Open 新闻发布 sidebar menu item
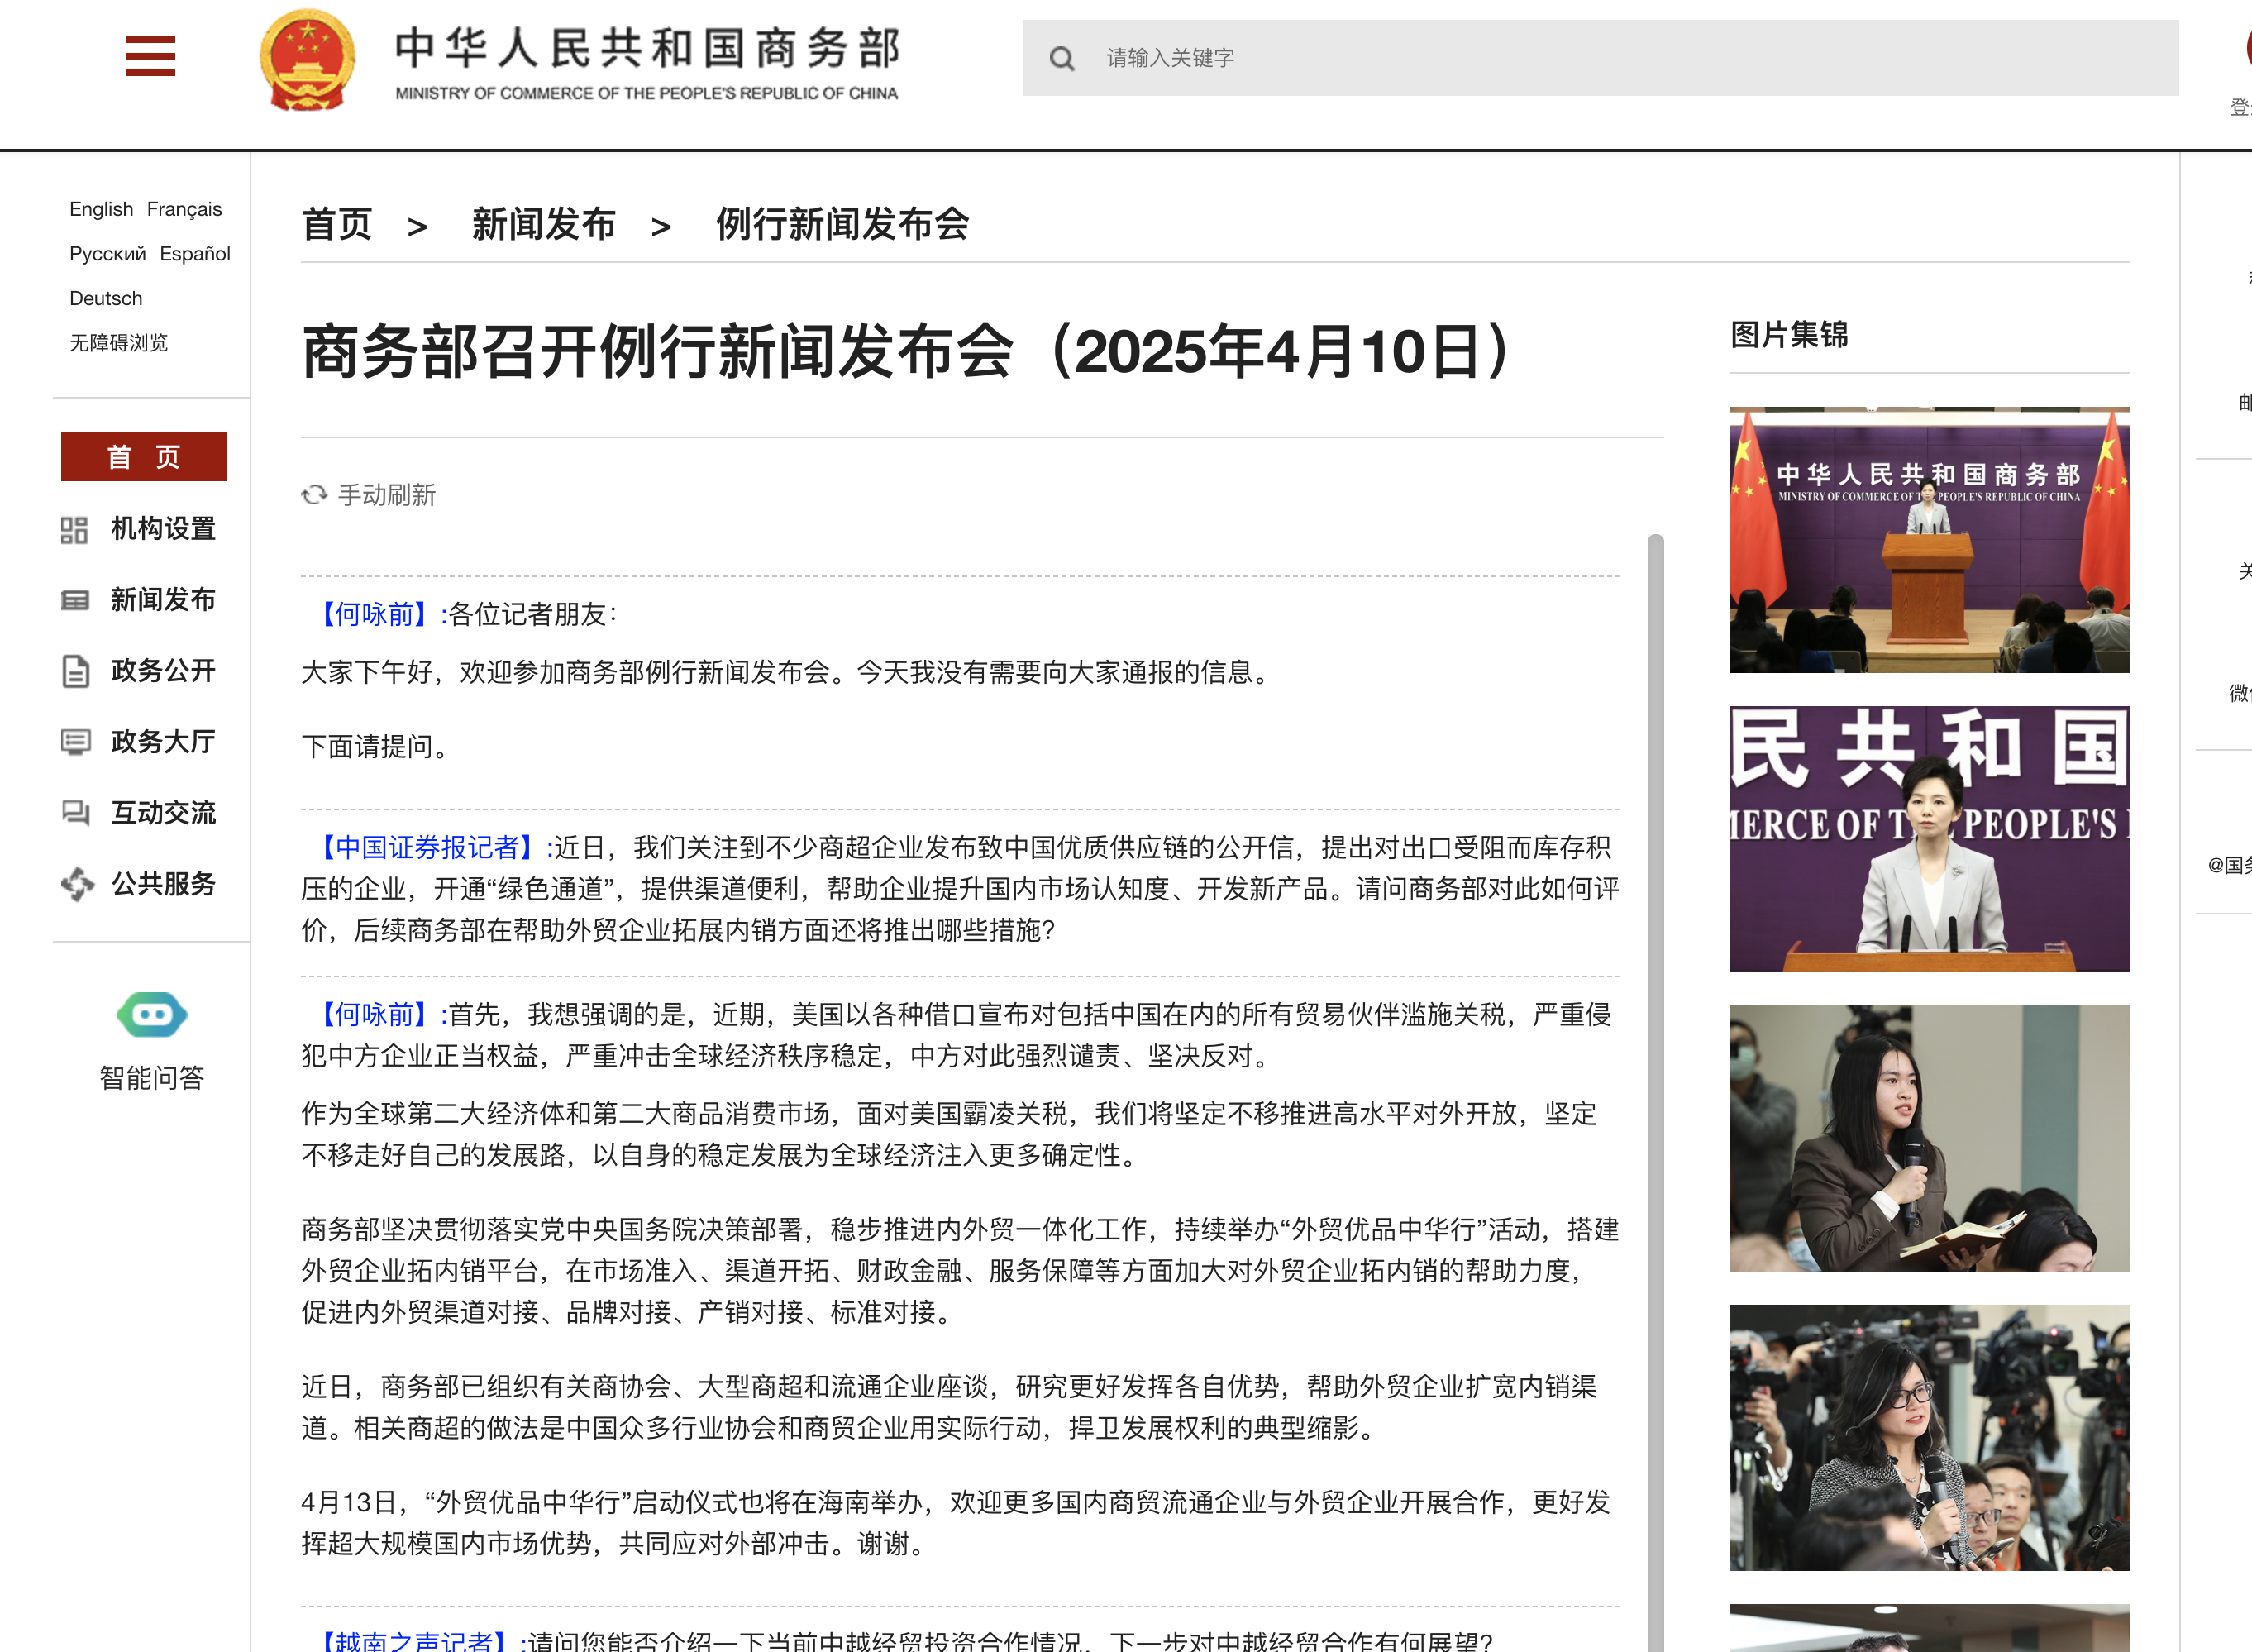Viewport: 2252px width, 1652px height. [163, 600]
